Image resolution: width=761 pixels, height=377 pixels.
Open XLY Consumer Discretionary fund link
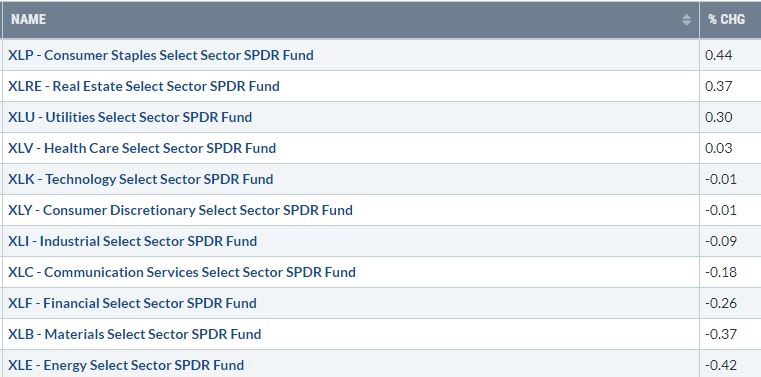tap(180, 210)
